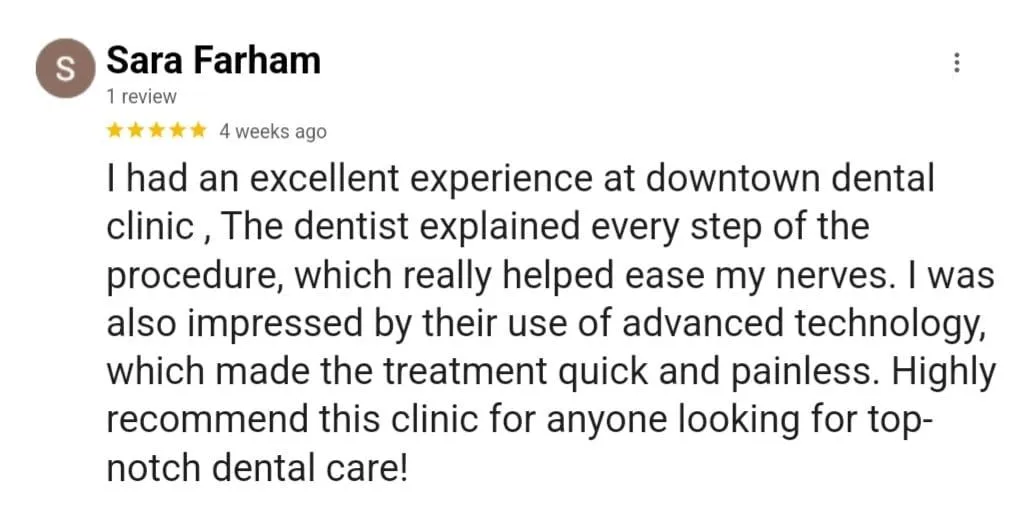
Task: Select the first gold rating star
Action: (x=115, y=131)
